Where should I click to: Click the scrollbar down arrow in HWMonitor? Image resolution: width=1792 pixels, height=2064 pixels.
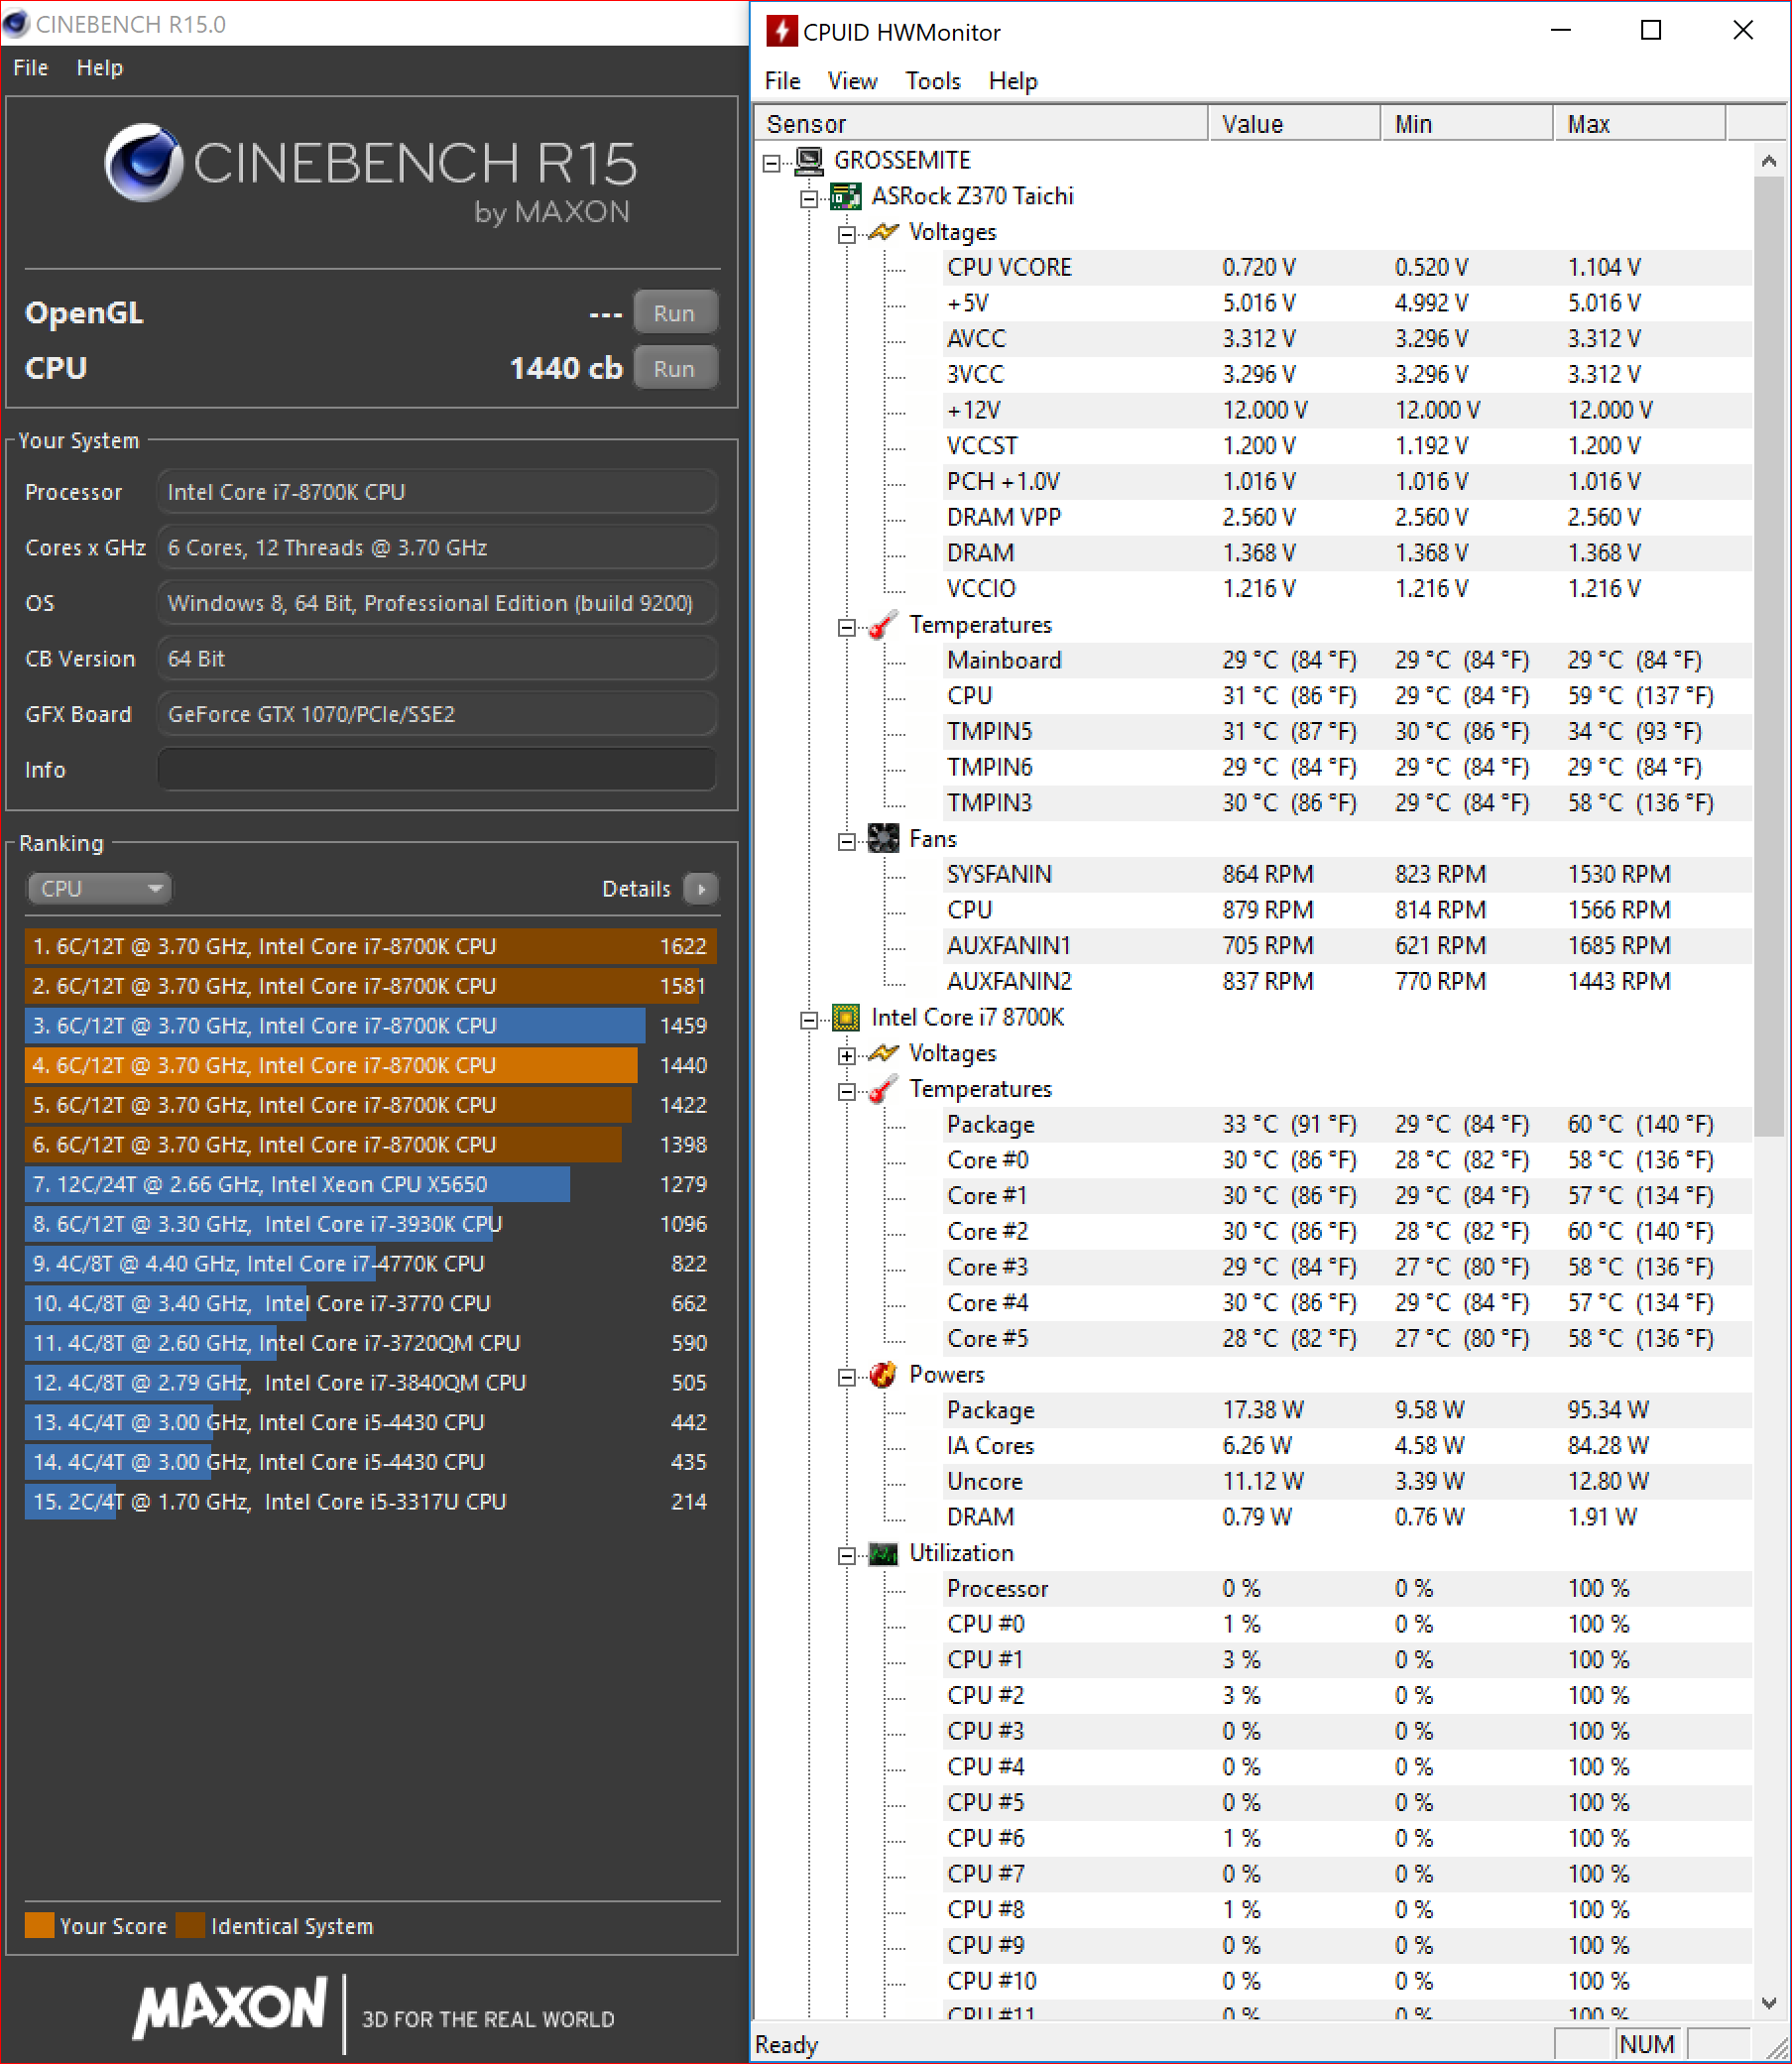[1768, 2003]
